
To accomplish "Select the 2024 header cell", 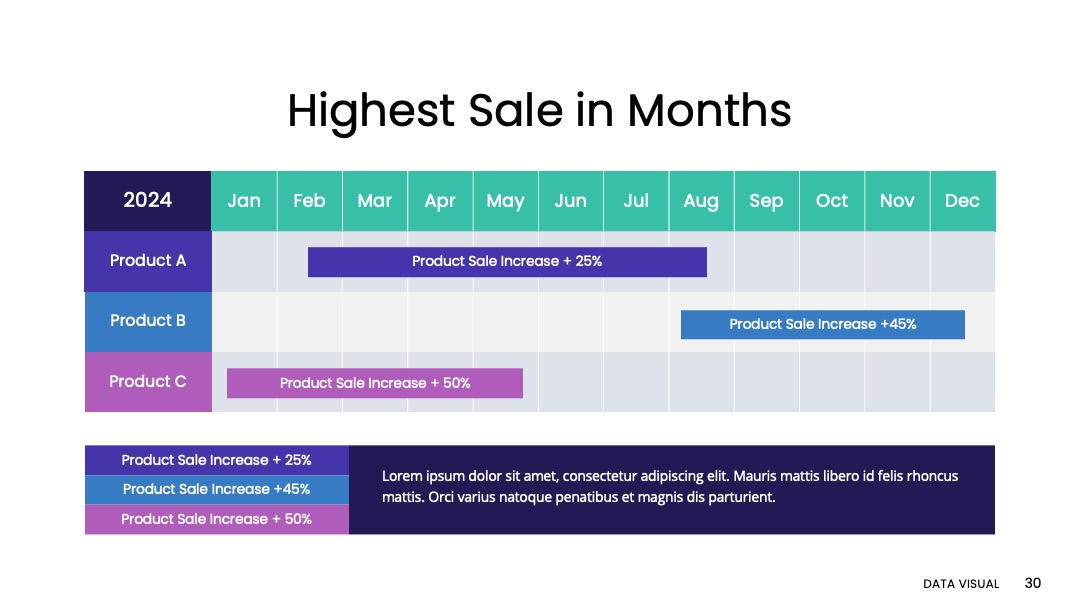I will point(147,200).
